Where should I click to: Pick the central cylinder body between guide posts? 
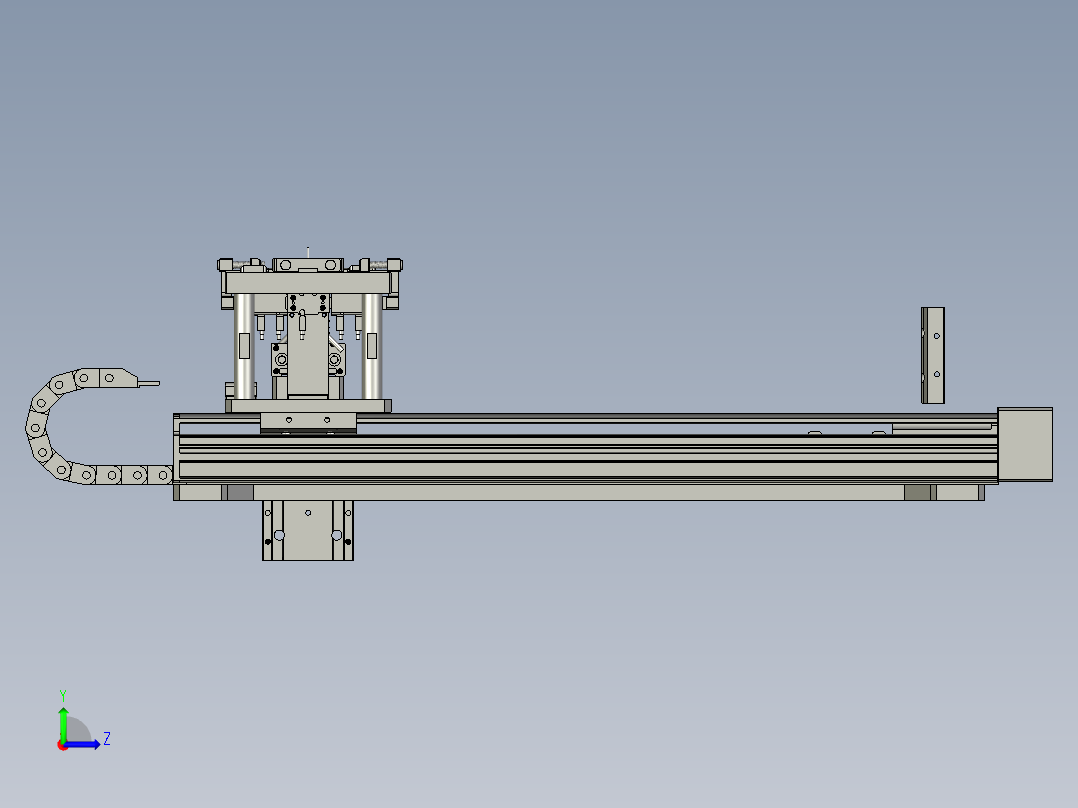tap(307, 355)
